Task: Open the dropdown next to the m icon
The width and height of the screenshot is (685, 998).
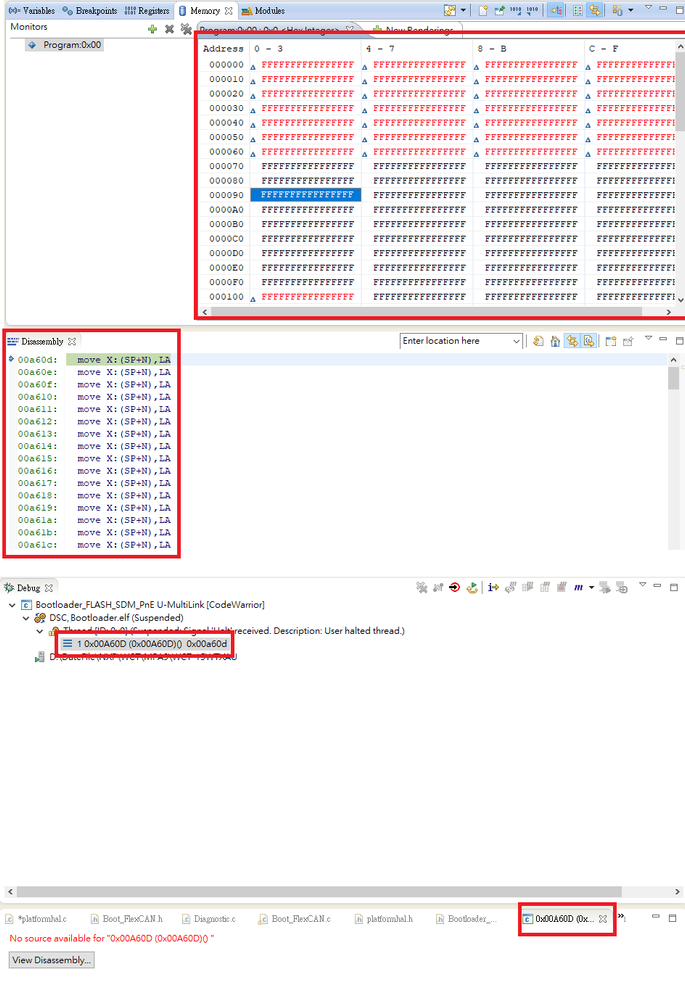Action: tap(591, 587)
